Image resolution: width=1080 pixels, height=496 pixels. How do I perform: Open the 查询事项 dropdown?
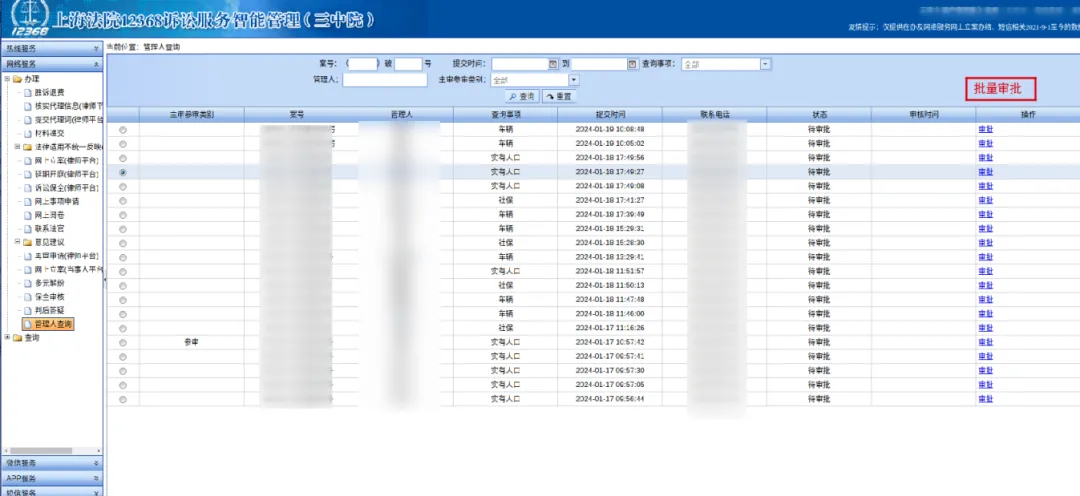point(765,64)
